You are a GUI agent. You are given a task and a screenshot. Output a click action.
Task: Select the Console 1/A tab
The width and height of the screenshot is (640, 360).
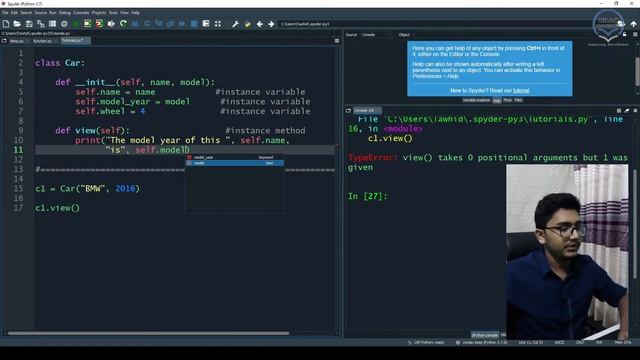(366, 111)
